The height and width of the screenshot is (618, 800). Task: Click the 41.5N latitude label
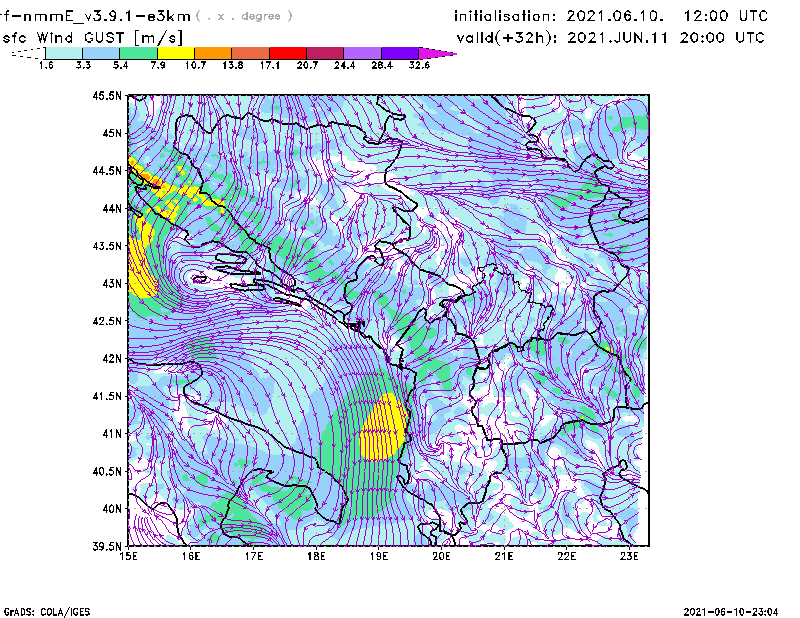click(107, 396)
